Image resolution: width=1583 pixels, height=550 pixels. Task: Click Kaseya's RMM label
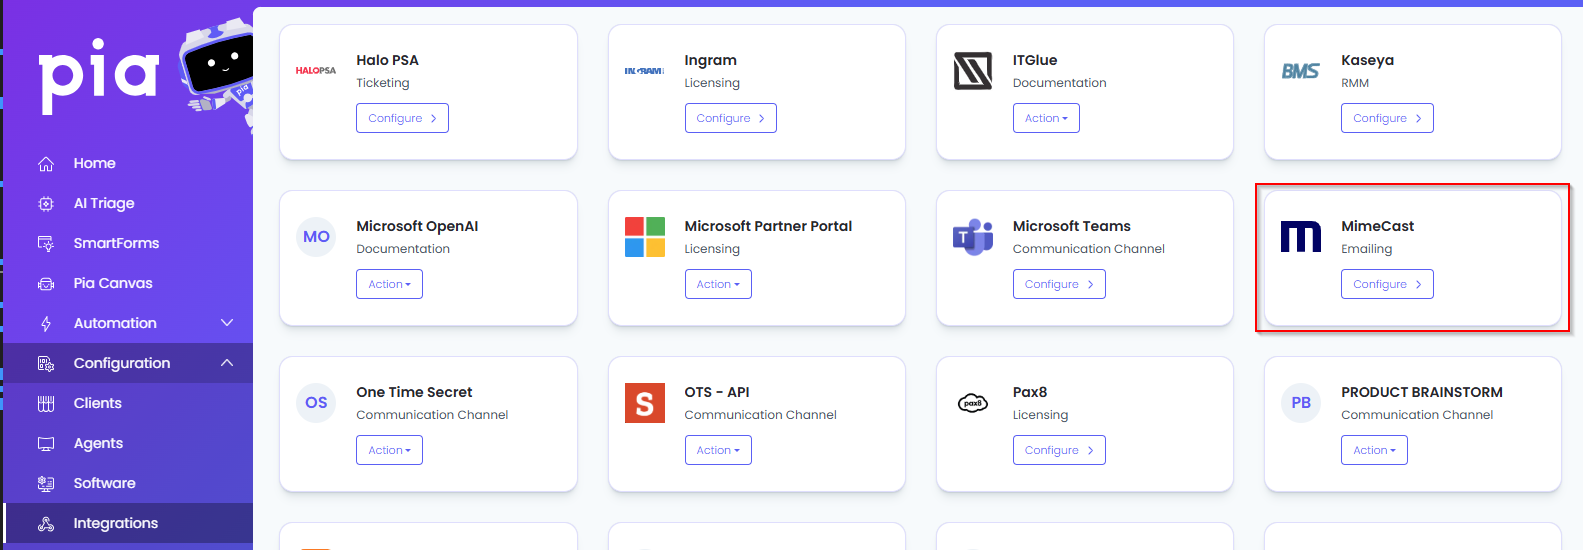tap(1355, 83)
